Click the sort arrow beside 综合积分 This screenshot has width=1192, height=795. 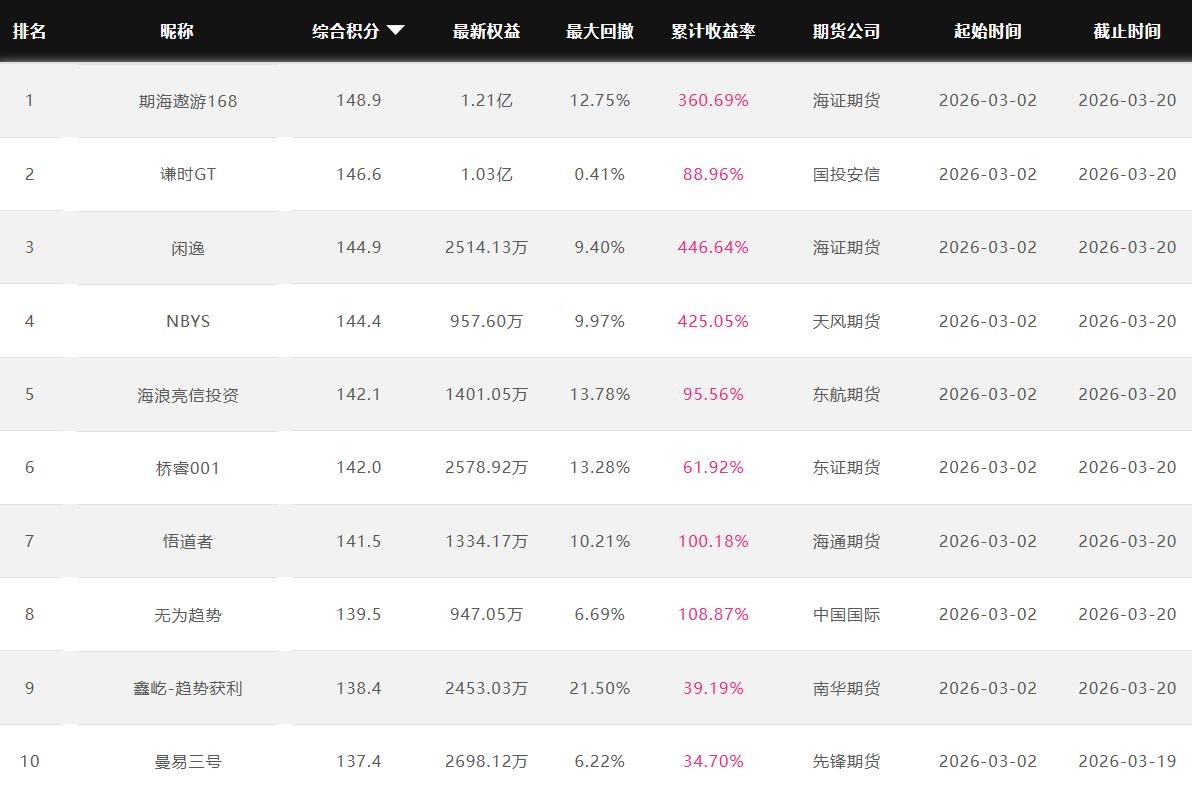click(x=395, y=31)
